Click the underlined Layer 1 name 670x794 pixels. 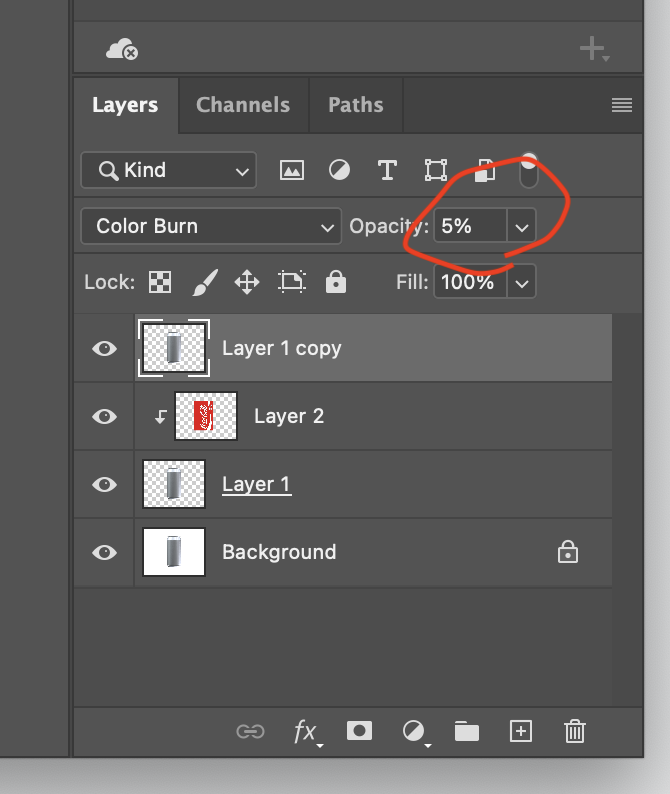pos(257,485)
